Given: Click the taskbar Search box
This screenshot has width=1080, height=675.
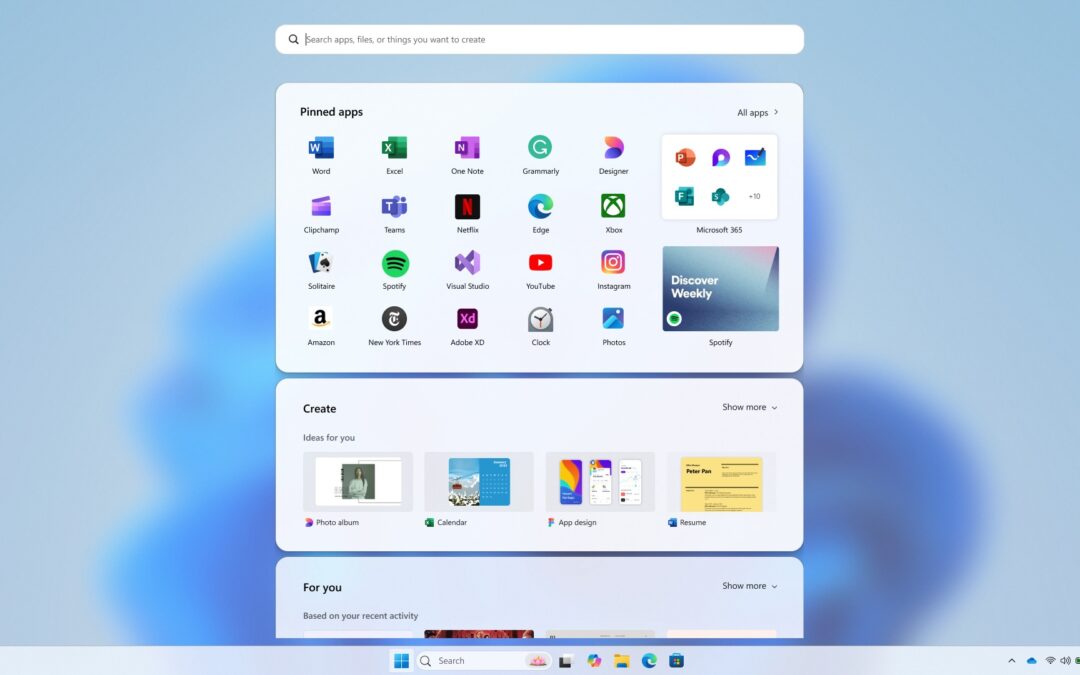Looking at the screenshot, I should 484,661.
